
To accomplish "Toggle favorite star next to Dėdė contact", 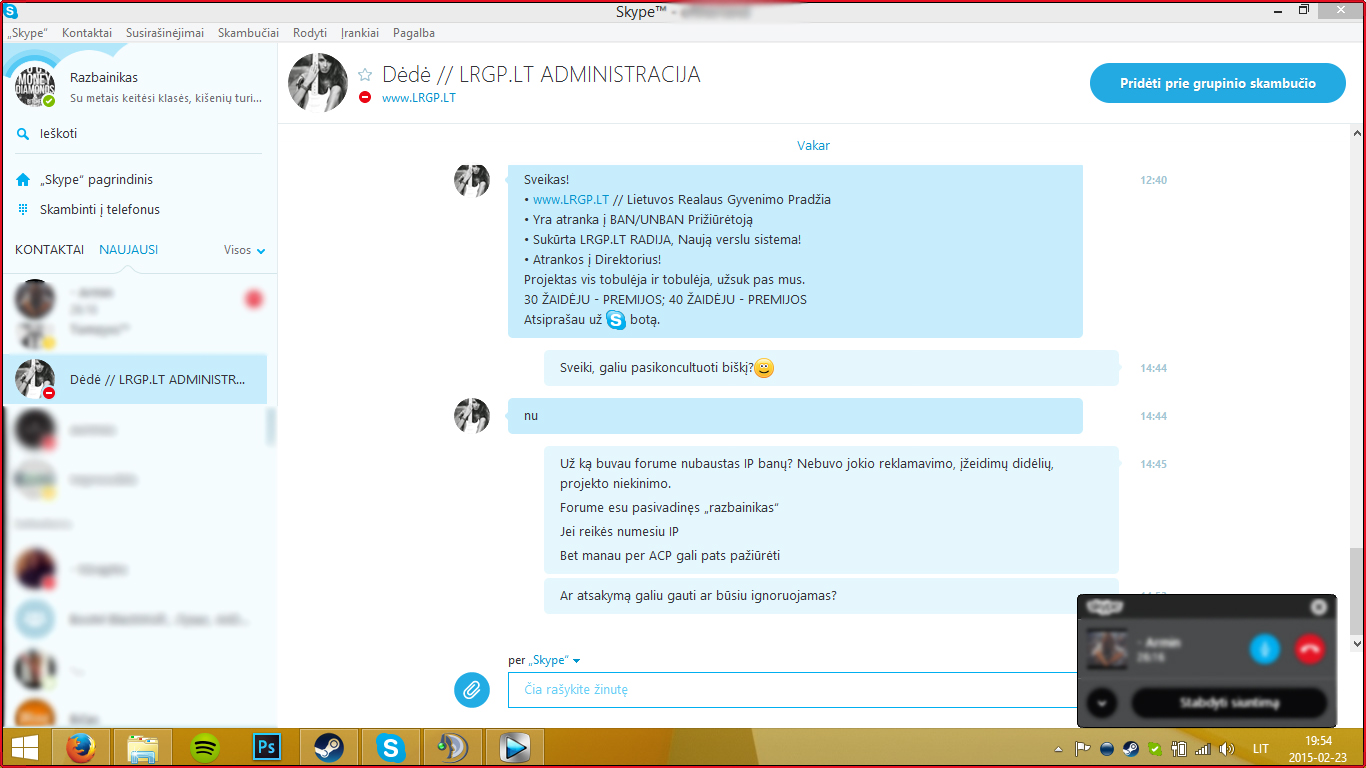I will 365,75.
